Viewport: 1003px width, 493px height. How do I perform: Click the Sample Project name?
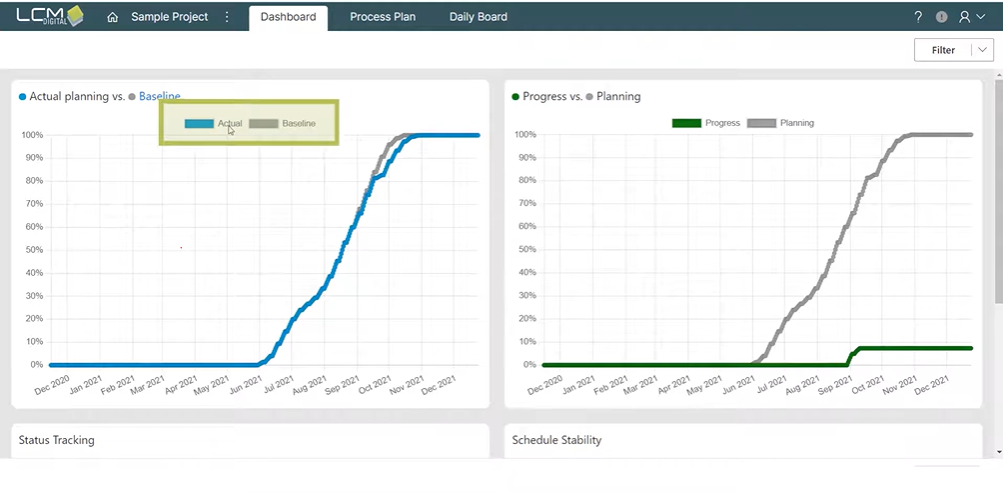(x=169, y=17)
